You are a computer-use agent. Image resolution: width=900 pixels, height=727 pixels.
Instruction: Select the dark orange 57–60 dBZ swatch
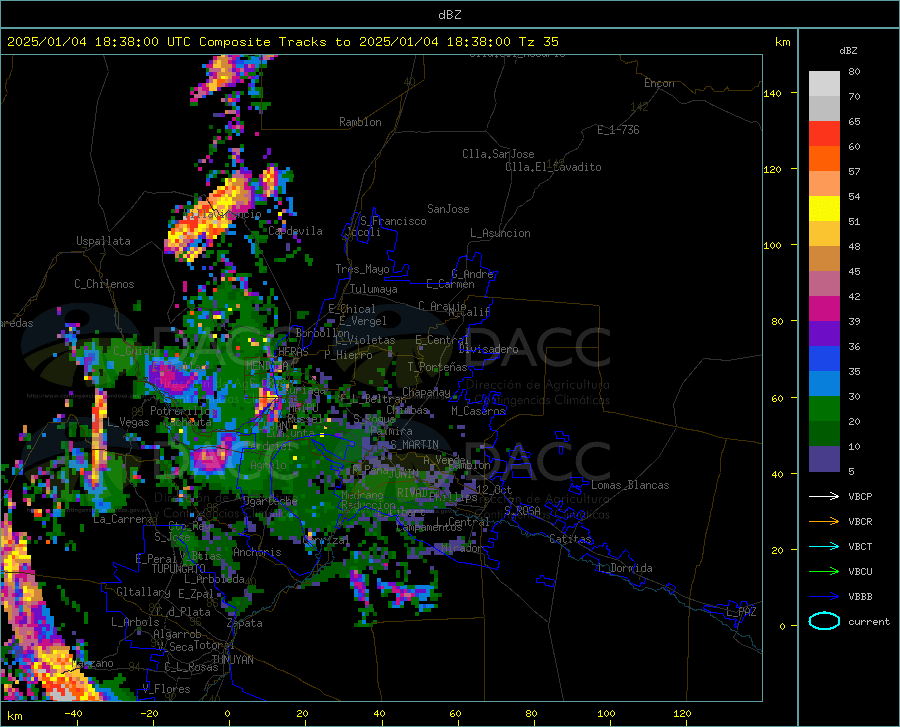pos(824,159)
